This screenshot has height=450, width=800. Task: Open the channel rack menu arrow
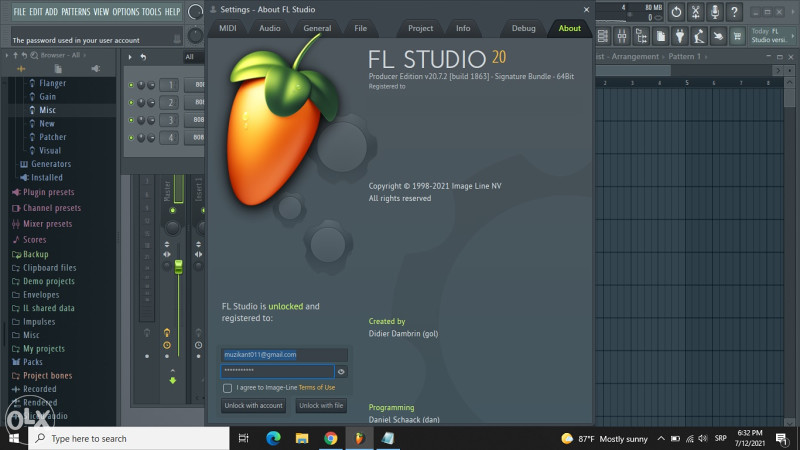click(130, 57)
